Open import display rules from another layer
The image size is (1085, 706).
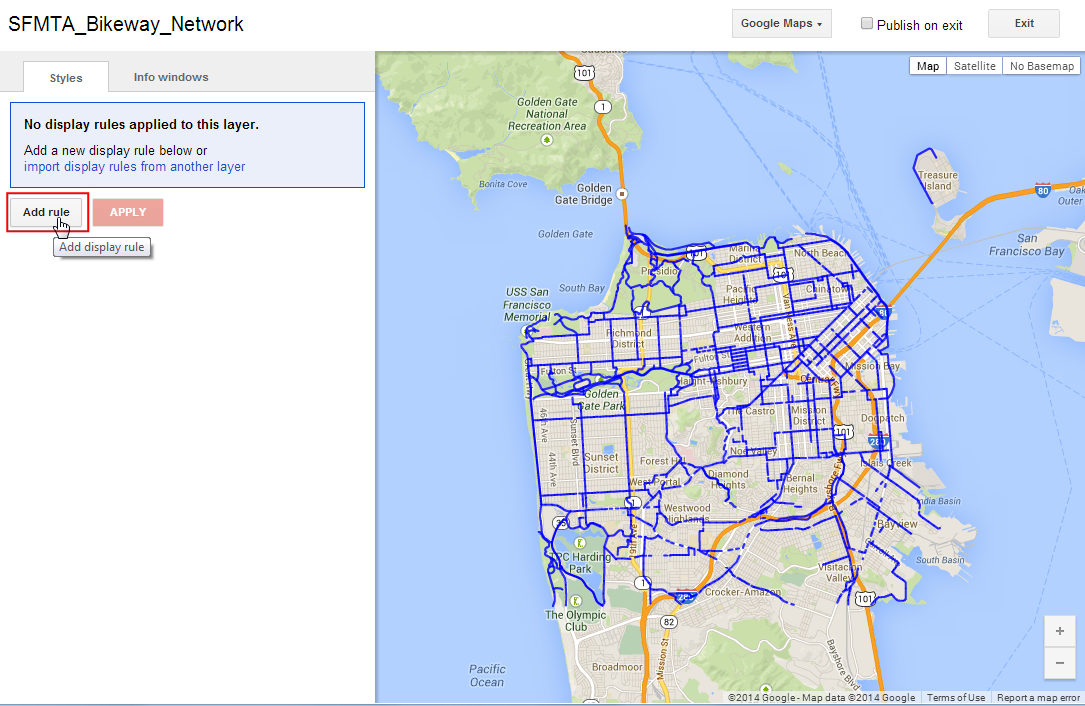pyautogui.click(x=134, y=167)
